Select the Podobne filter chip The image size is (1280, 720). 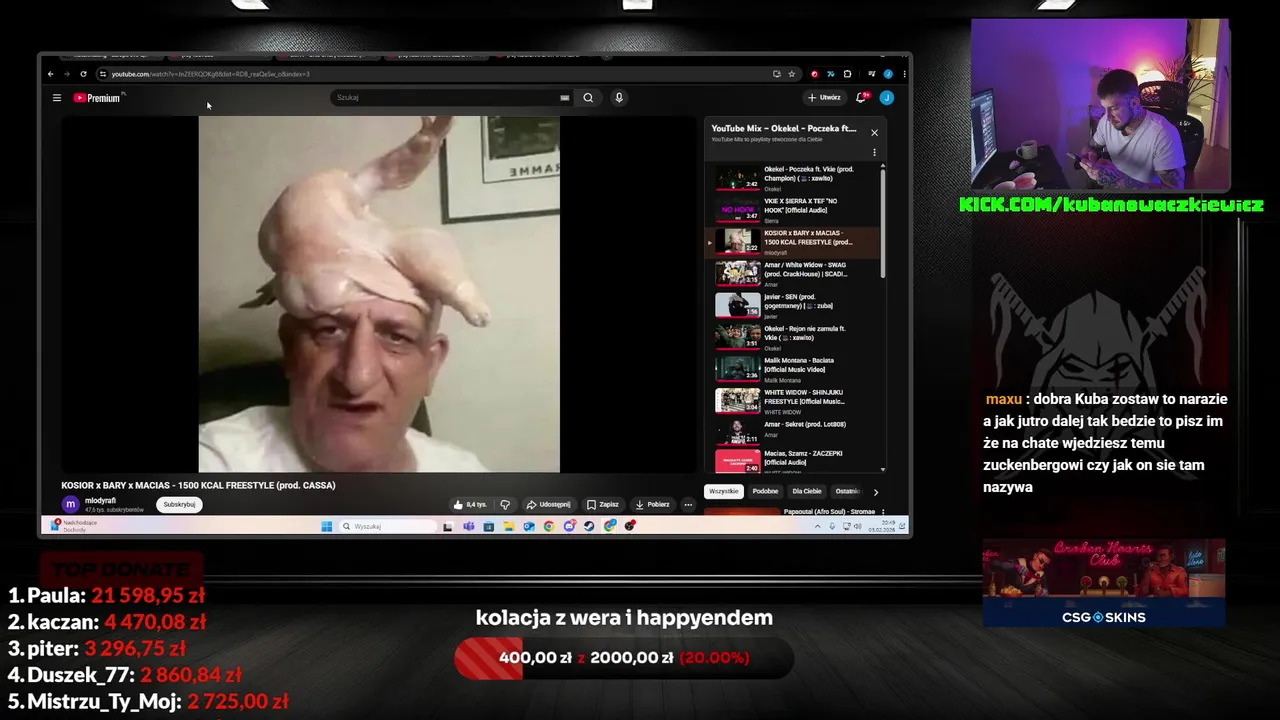tap(765, 491)
